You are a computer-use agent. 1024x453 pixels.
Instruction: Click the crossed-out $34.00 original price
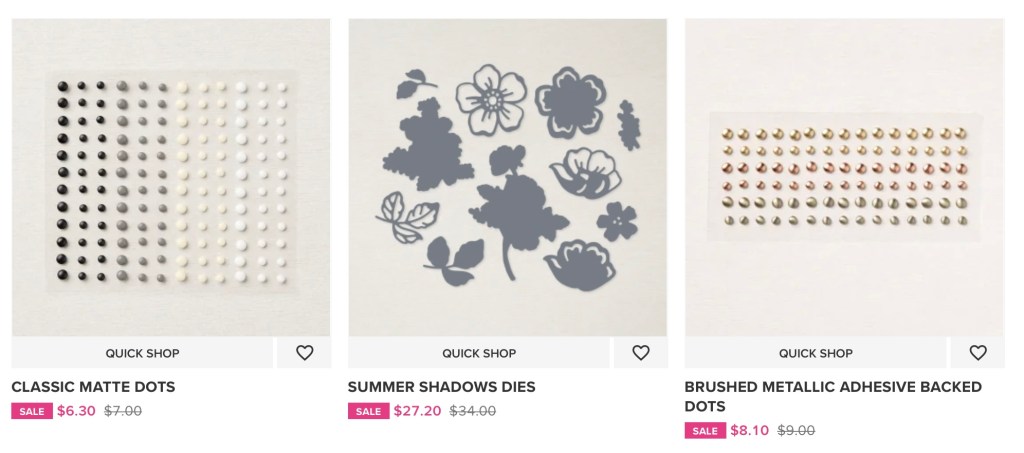pos(472,411)
